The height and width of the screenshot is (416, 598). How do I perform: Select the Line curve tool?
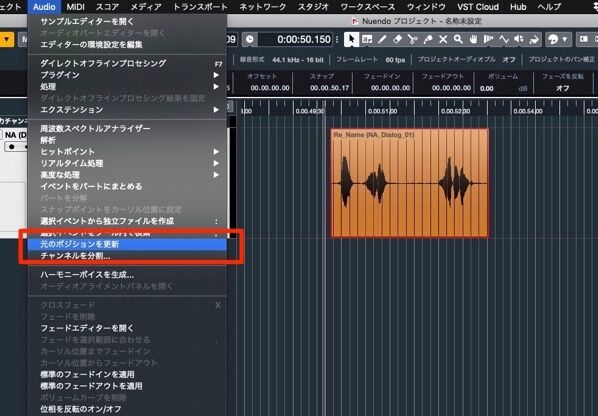(x=504, y=39)
